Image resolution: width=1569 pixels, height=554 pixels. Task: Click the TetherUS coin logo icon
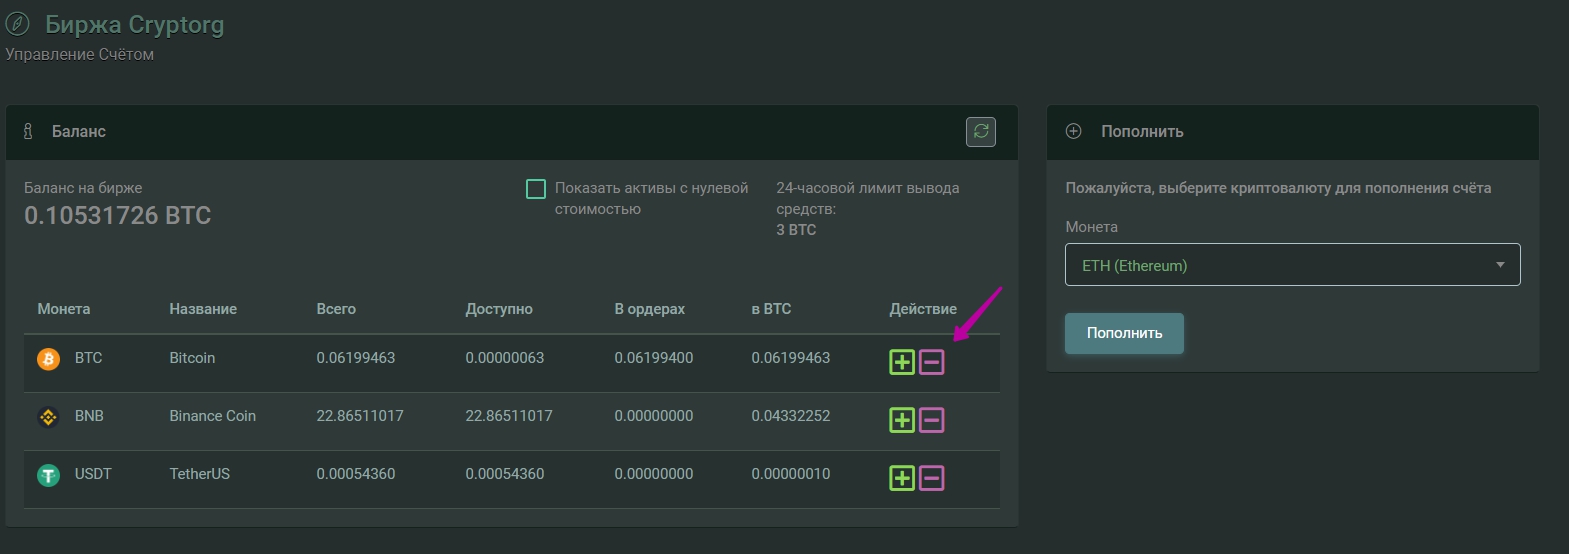pos(48,475)
